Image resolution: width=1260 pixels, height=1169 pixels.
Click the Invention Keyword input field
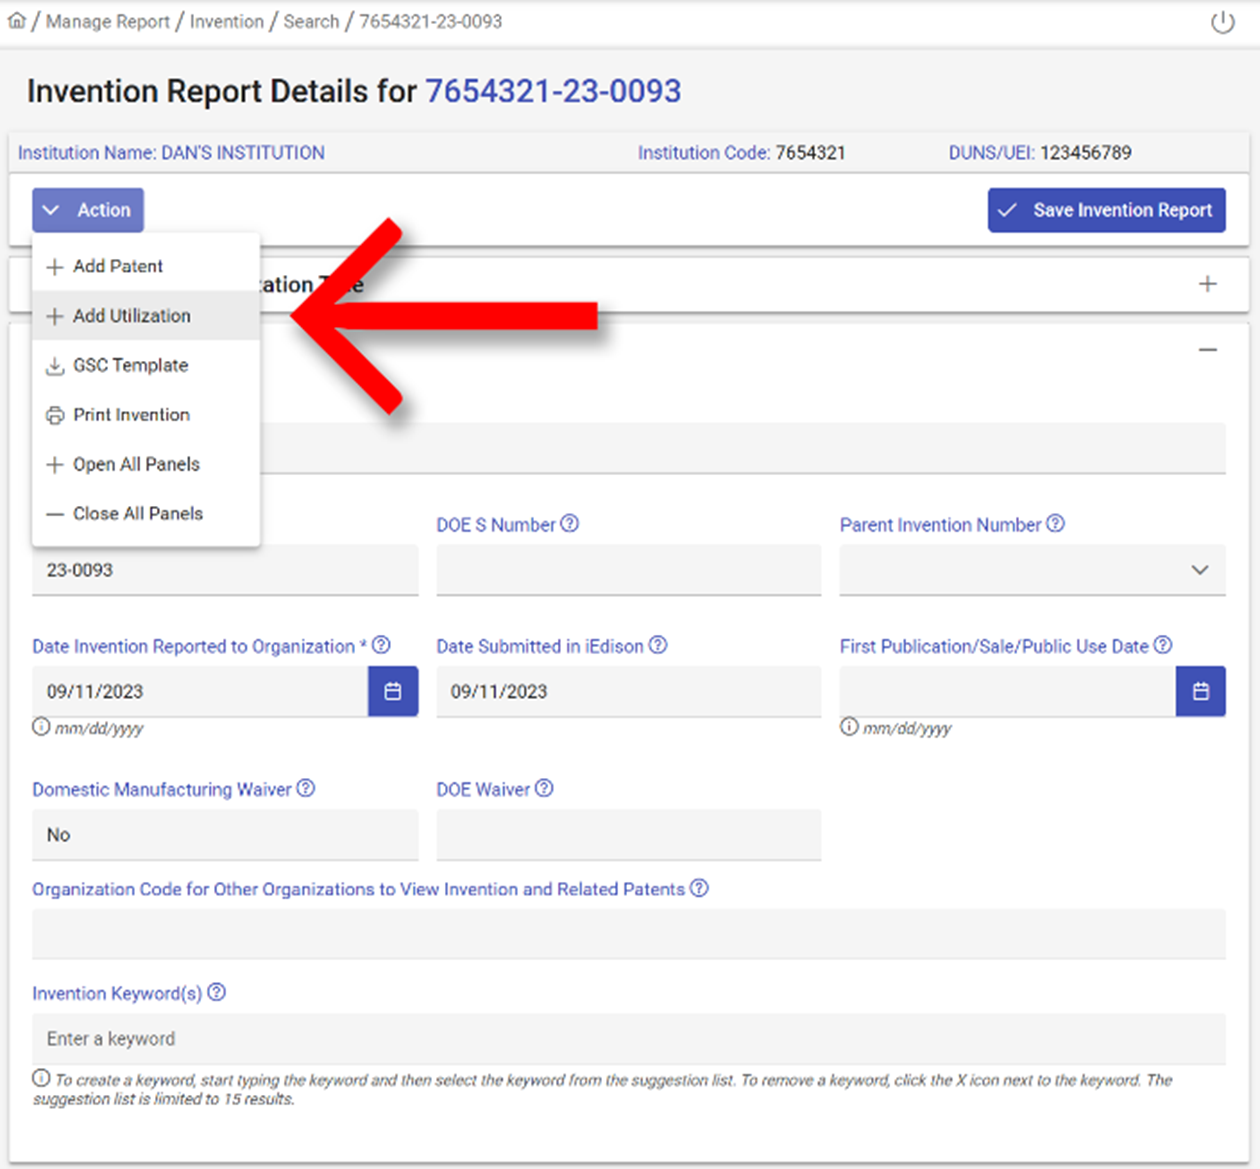coord(628,1039)
